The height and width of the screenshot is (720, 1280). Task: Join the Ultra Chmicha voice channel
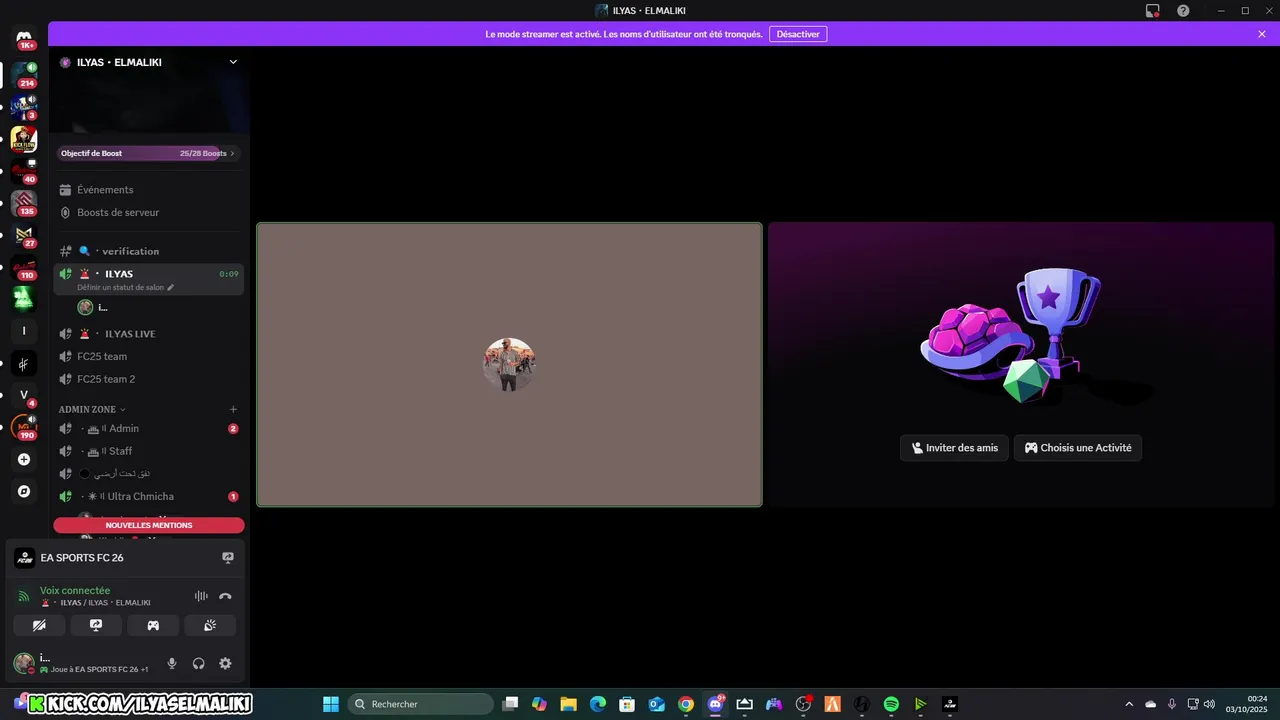tap(148, 496)
